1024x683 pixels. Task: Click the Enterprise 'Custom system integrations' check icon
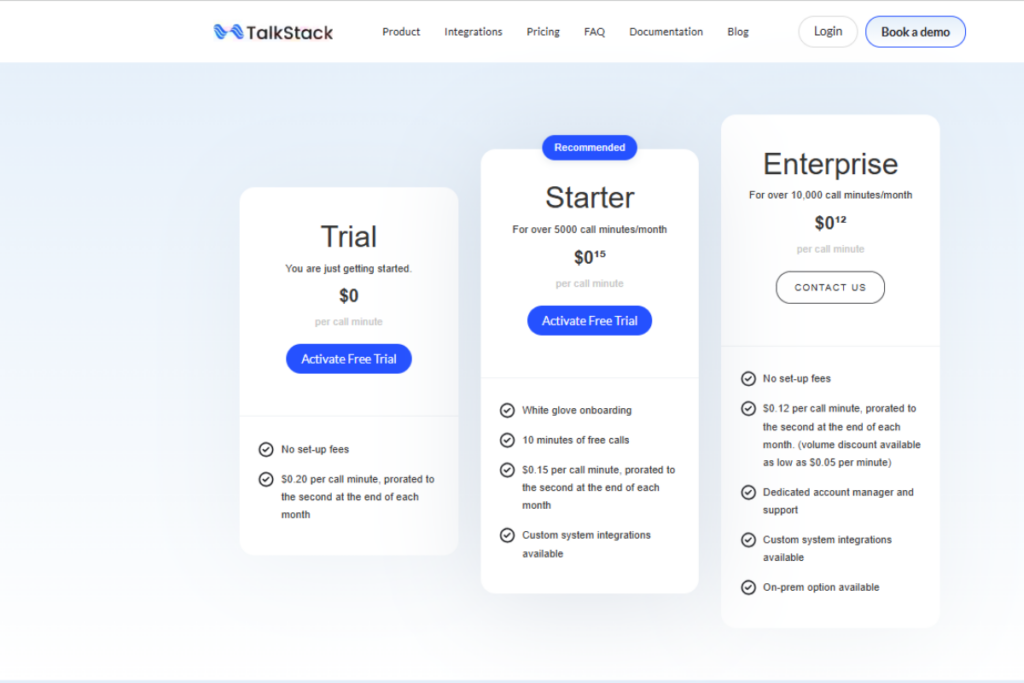tap(748, 540)
